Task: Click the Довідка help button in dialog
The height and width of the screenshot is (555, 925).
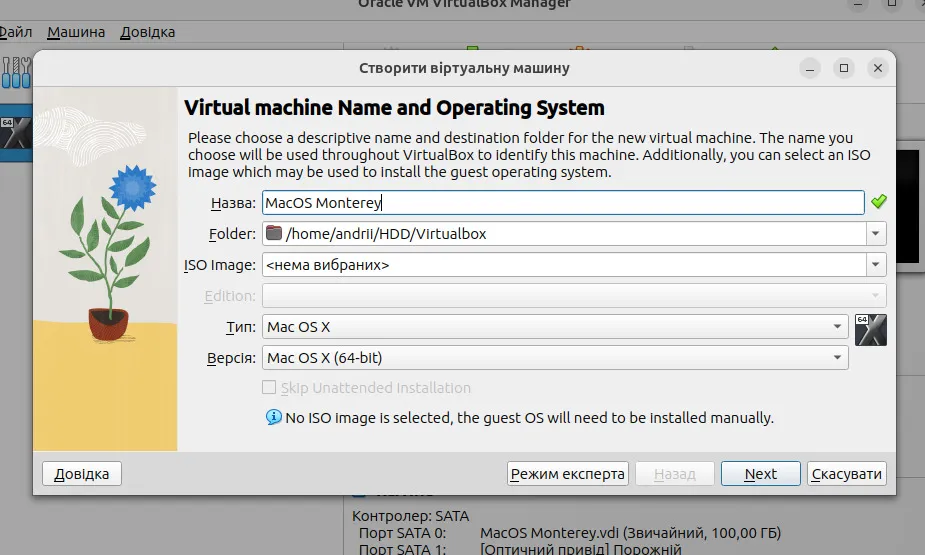Action: pos(81,474)
